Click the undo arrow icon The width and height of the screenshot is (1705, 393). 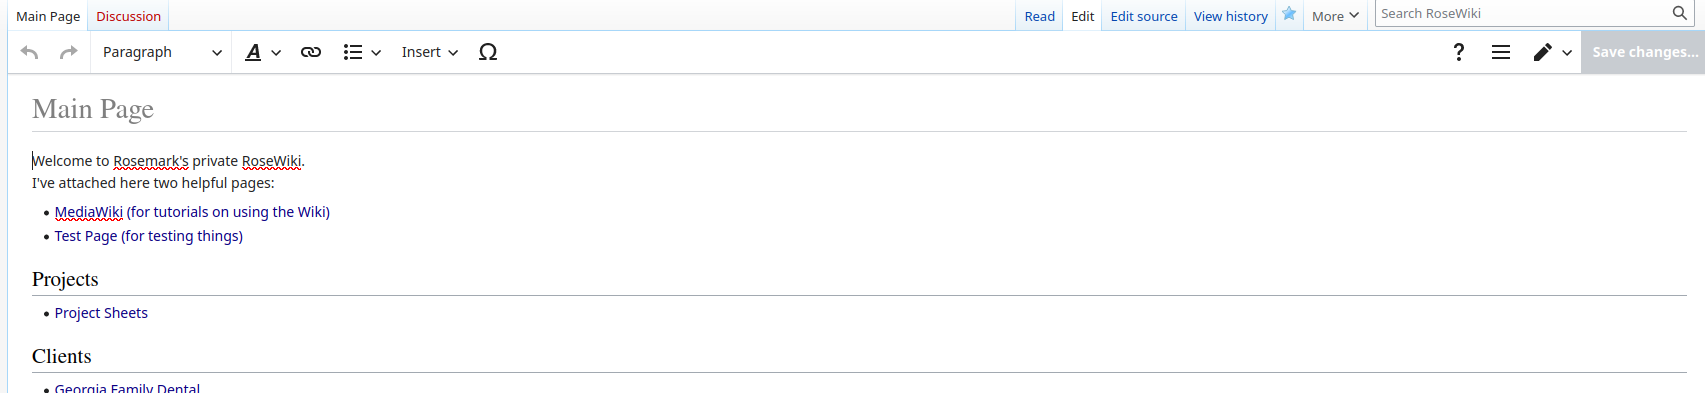tap(30, 52)
